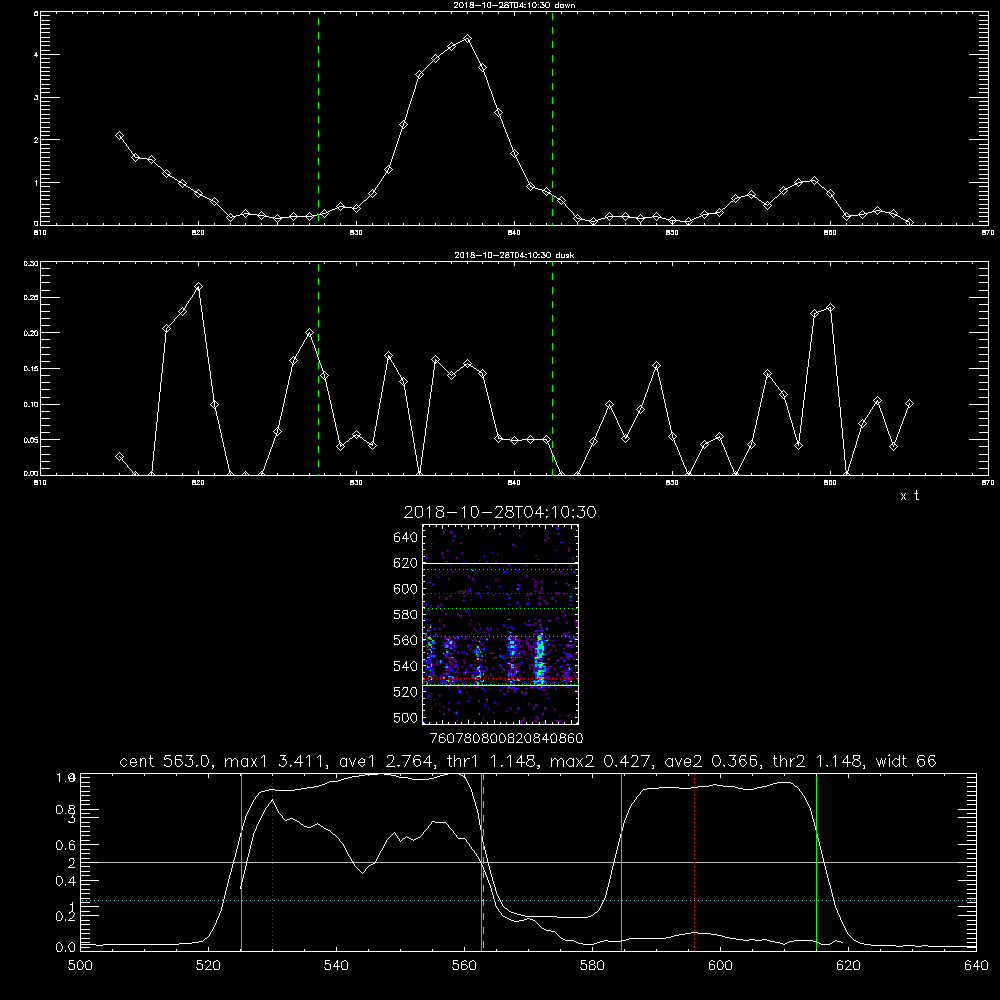Click the right green dashed line in dusk plot
The height and width of the screenshot is (1000, 1000).
tap(552, 369)
